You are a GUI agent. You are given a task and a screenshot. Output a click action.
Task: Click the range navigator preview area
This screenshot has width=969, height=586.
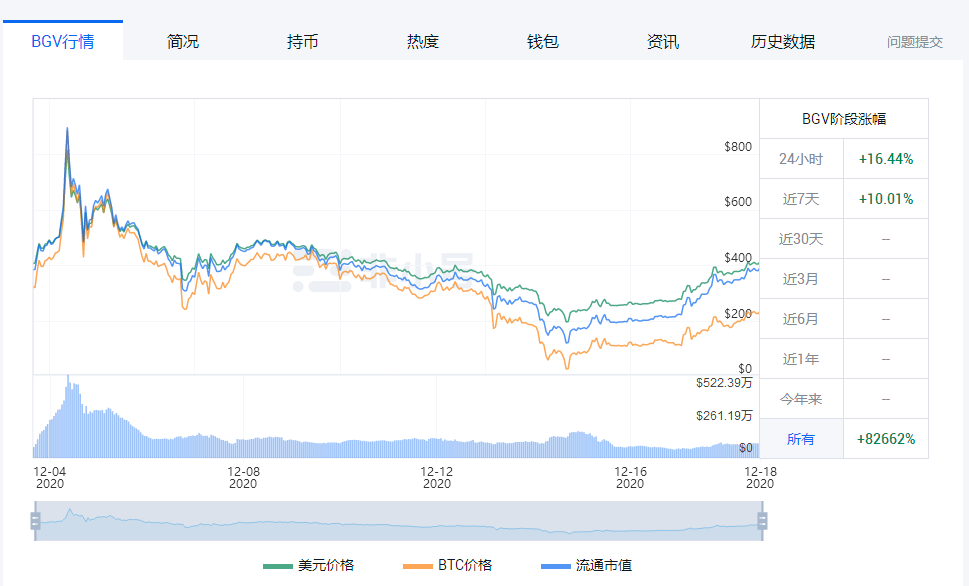click(x=399, y=521)
